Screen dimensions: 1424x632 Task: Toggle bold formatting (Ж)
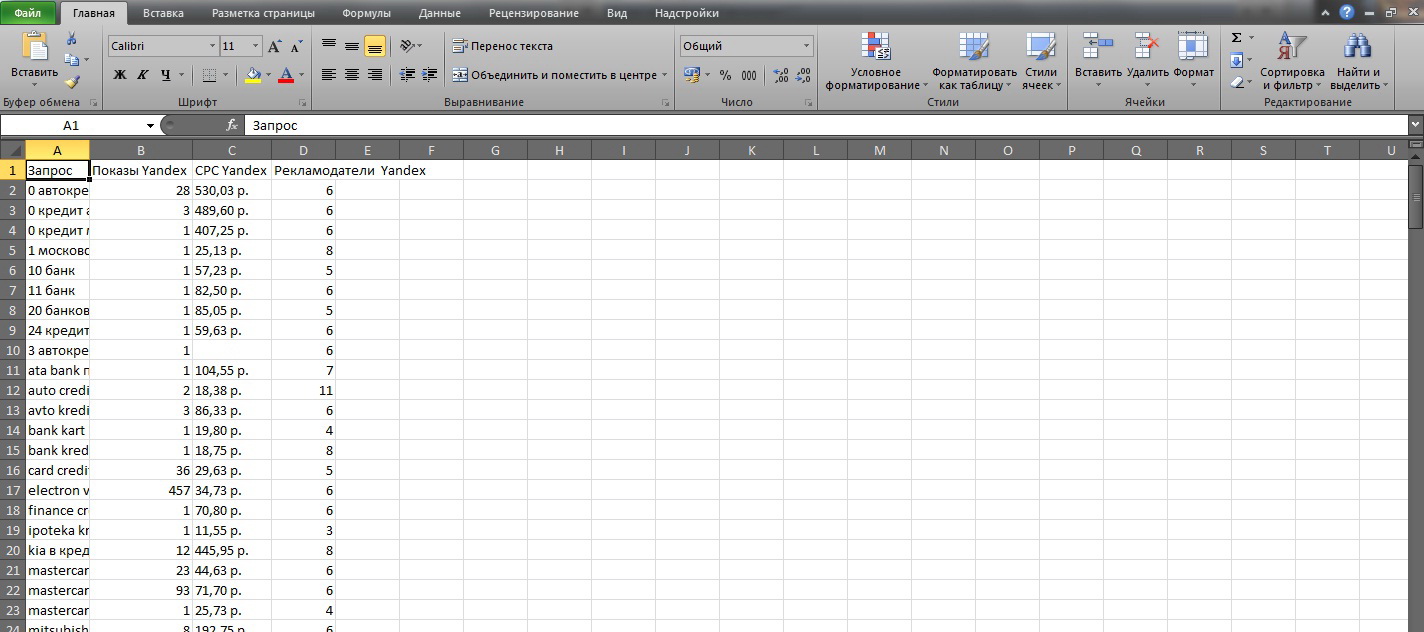coord(120,75)
